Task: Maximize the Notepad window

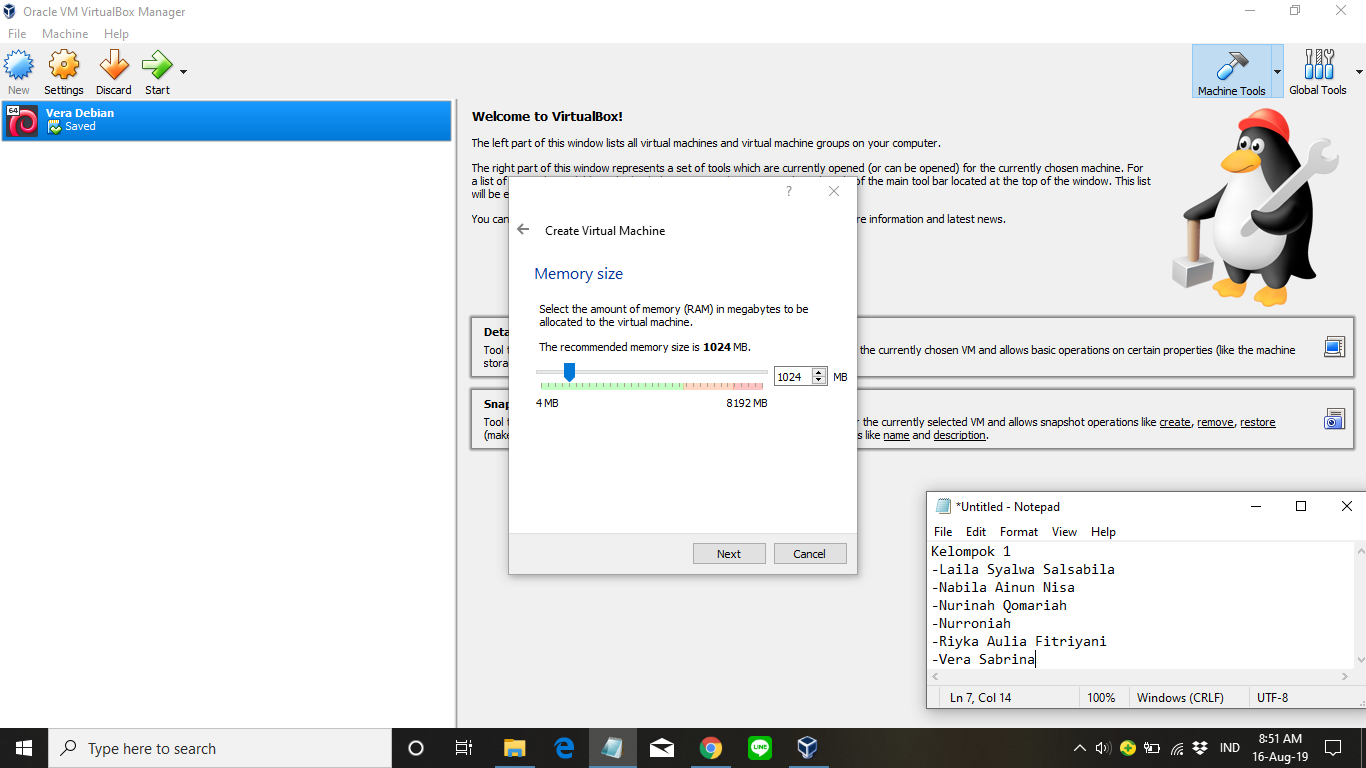Action: tap(1300, 507)
